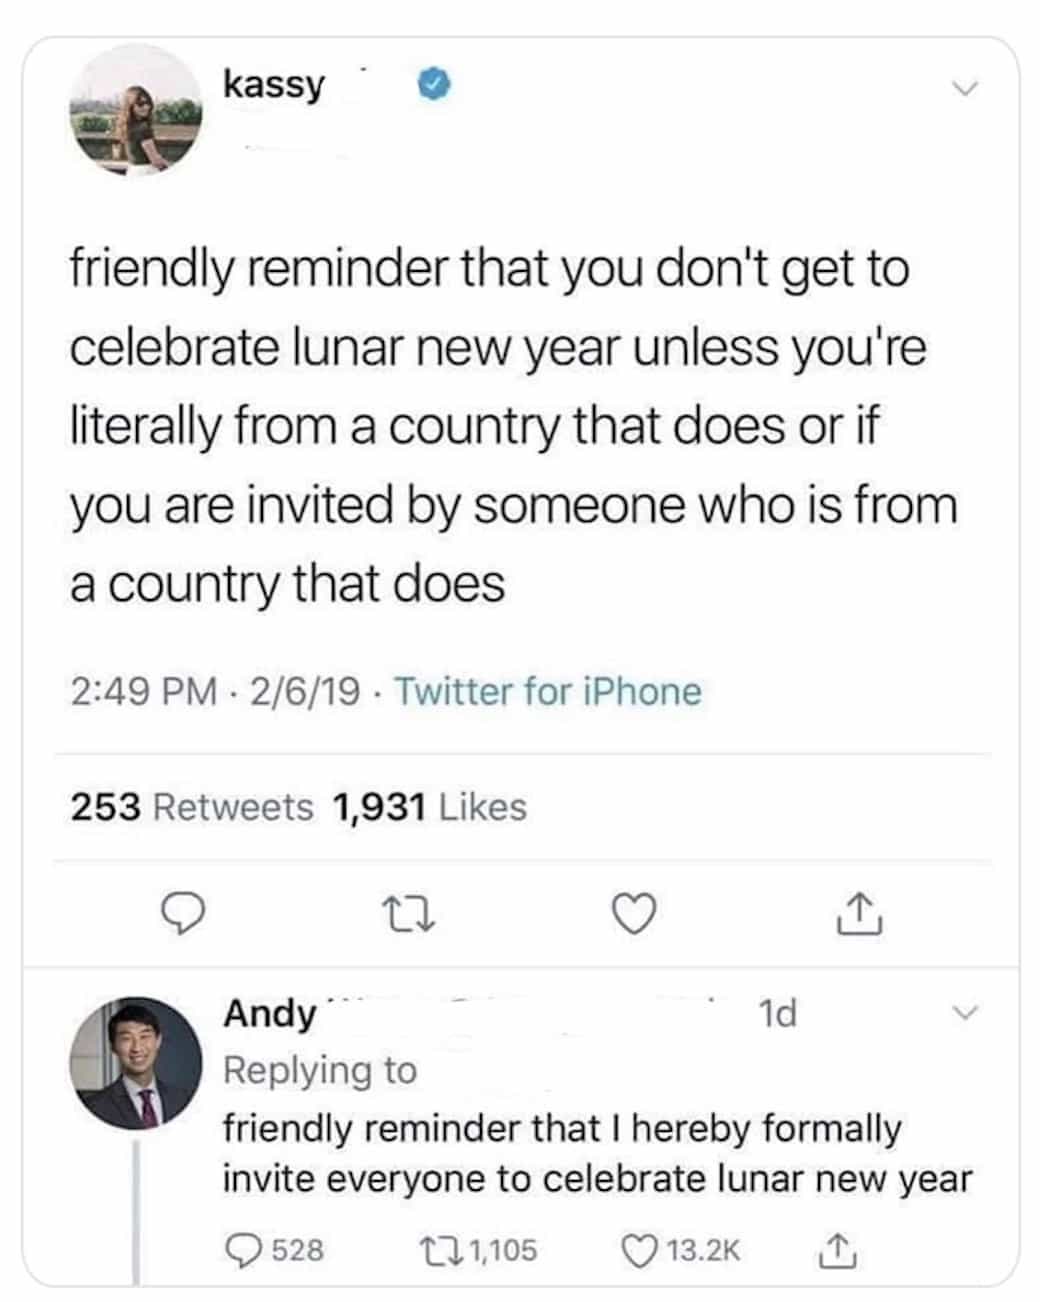Like kassy's tweet with the heart icon

pos(636,913)
